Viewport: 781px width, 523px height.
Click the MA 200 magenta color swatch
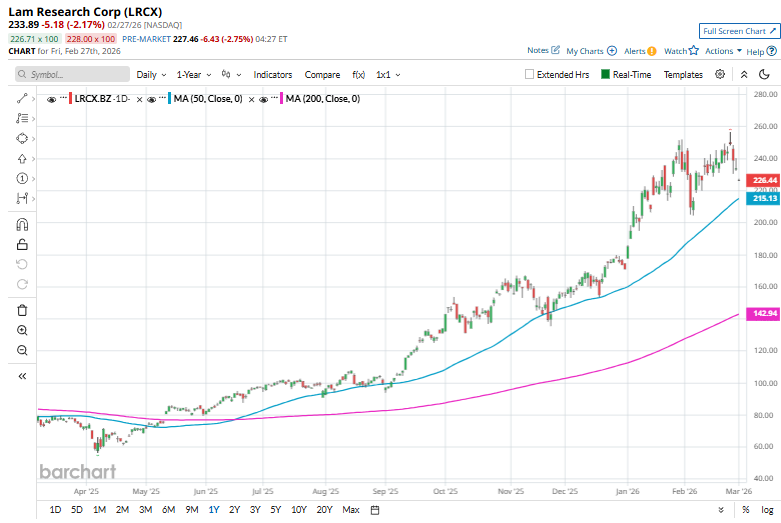[279, 99]
